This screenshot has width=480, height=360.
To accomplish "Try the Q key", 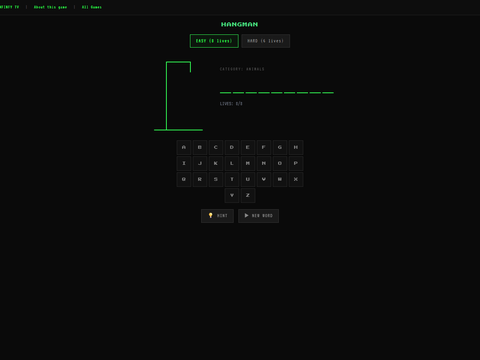I will (184, 179).
